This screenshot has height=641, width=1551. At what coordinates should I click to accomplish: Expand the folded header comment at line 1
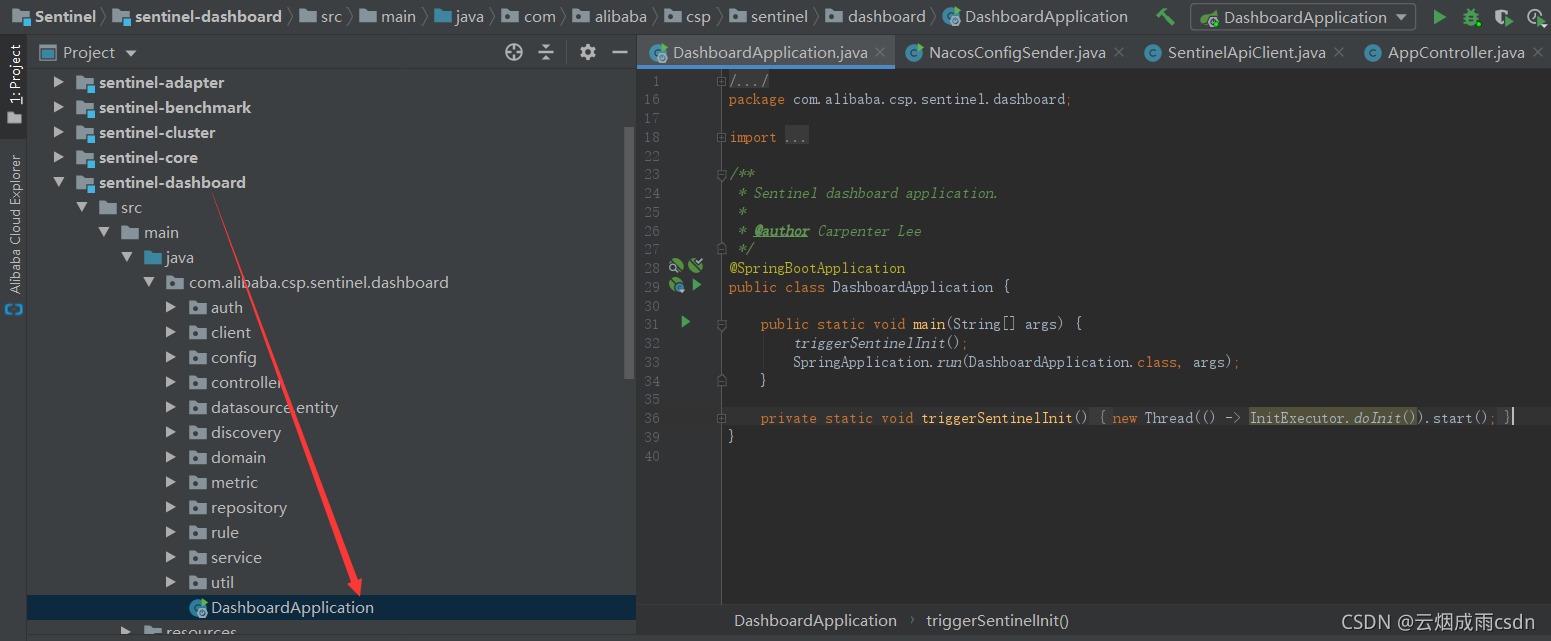721,81
